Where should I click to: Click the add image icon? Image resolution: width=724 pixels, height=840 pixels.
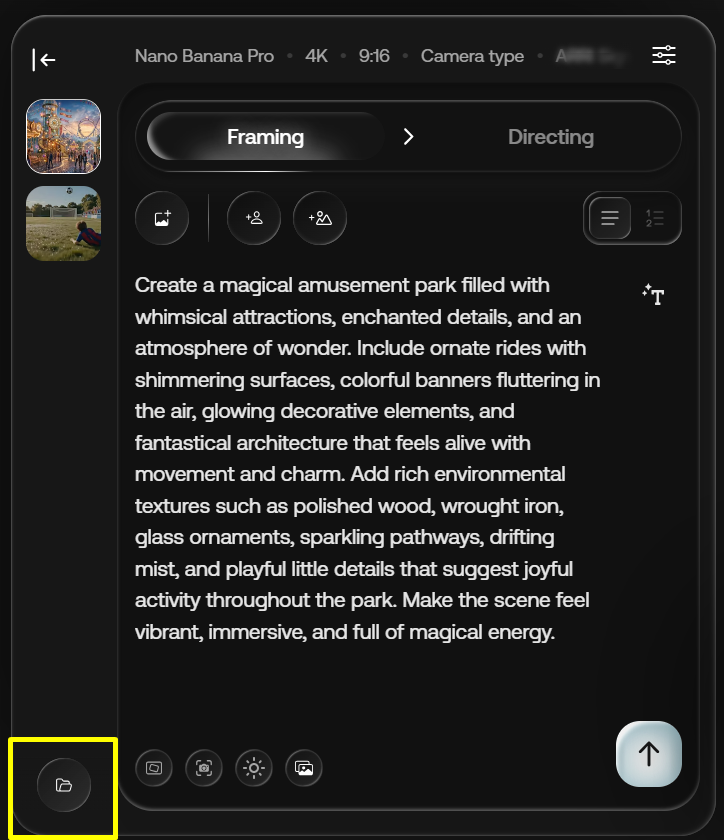coord(162,218)
